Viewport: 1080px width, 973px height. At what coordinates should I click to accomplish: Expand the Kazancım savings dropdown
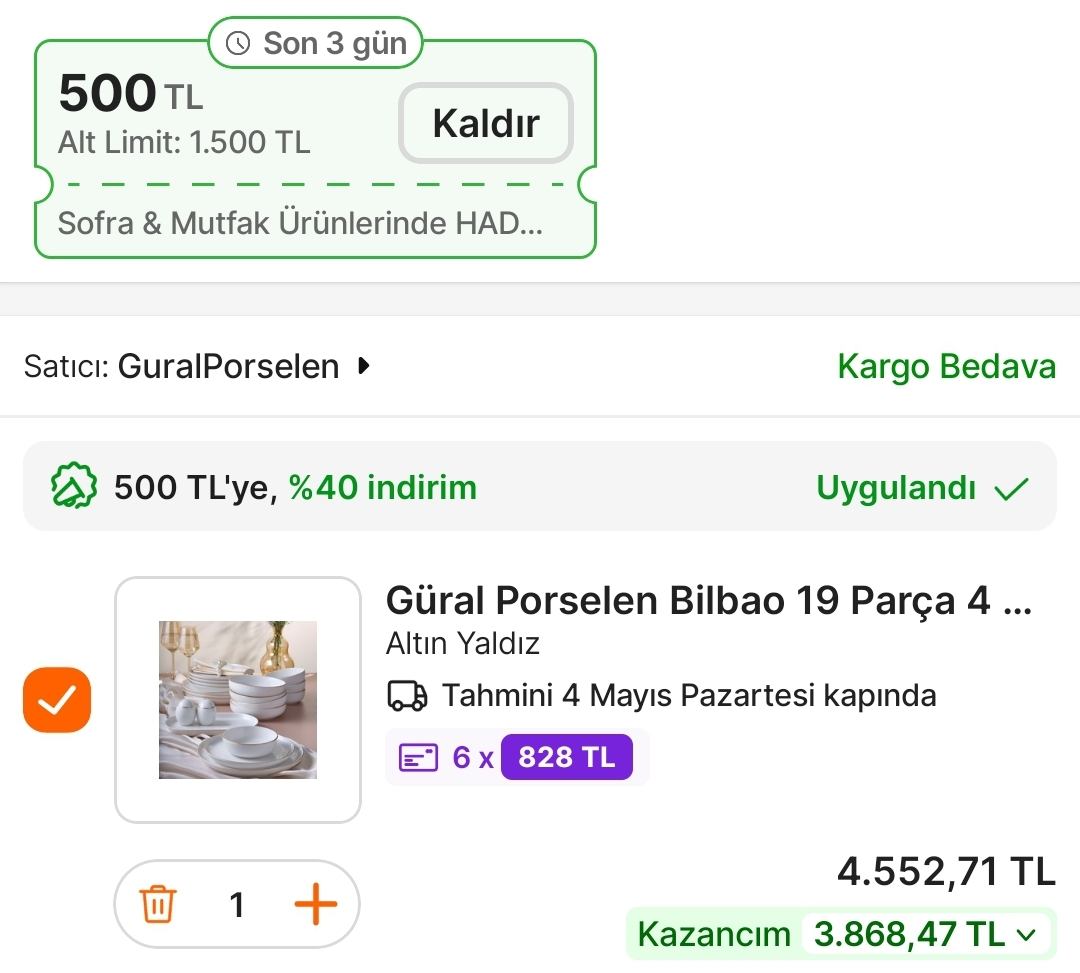1026,935
